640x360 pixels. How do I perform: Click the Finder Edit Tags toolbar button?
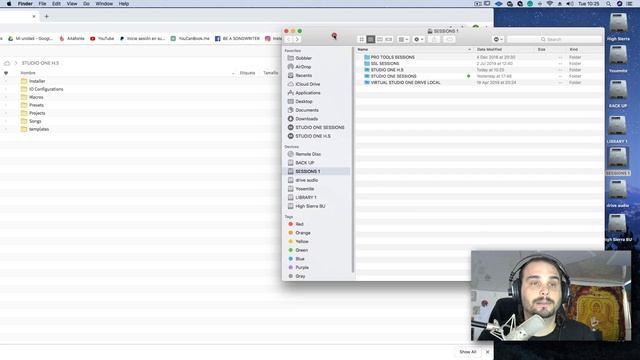pos(449,39)
